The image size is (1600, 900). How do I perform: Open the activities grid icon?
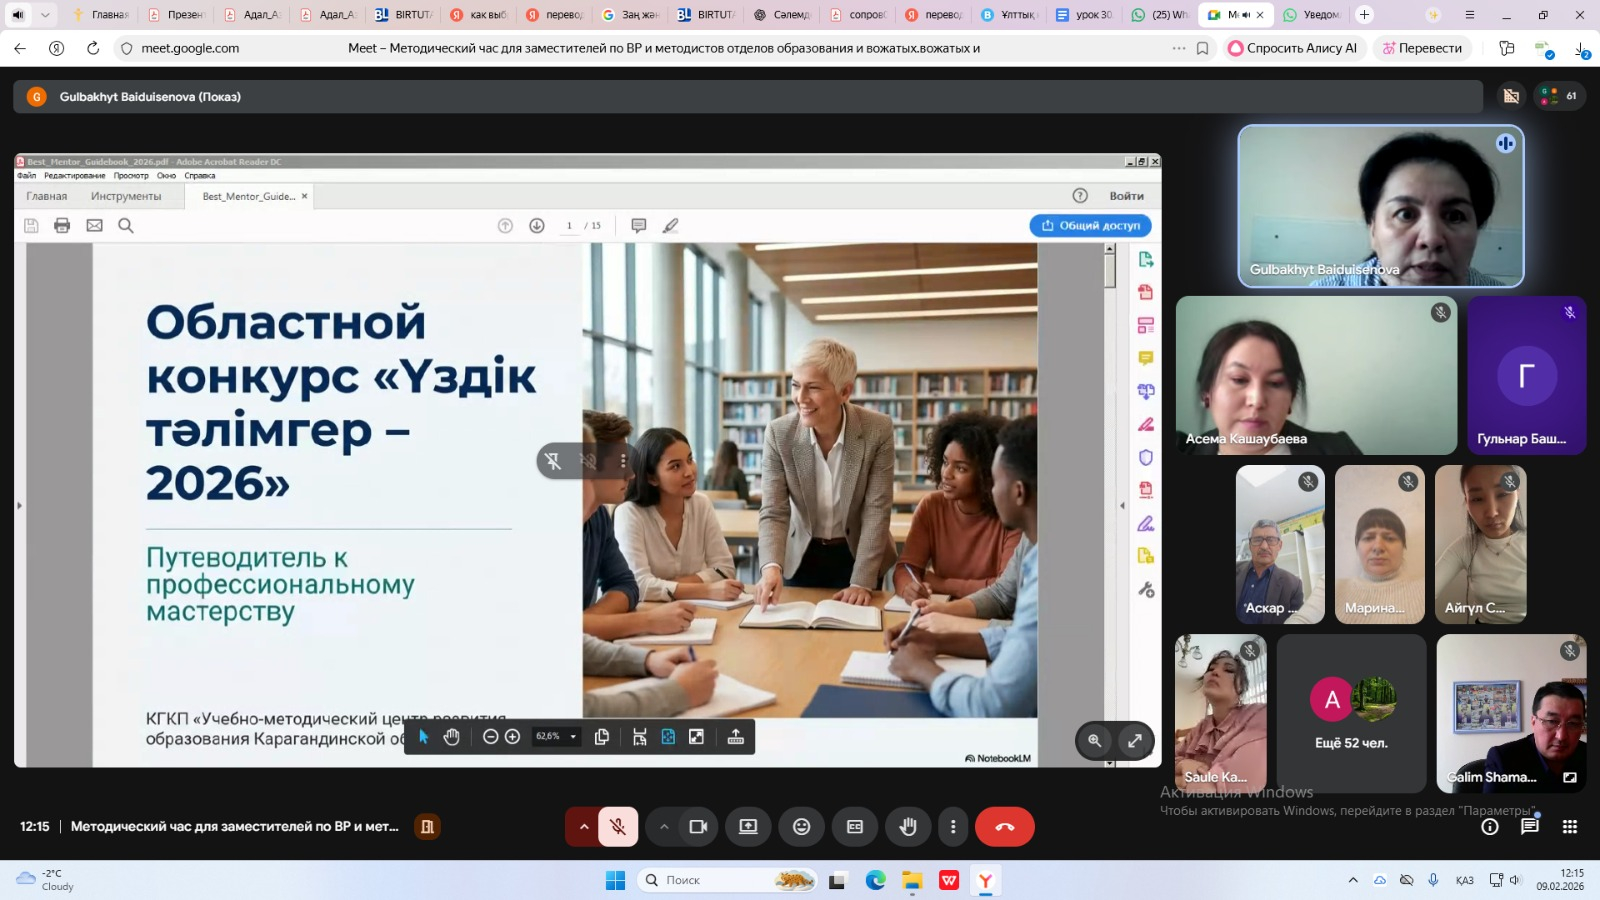tap(1569, 827)
